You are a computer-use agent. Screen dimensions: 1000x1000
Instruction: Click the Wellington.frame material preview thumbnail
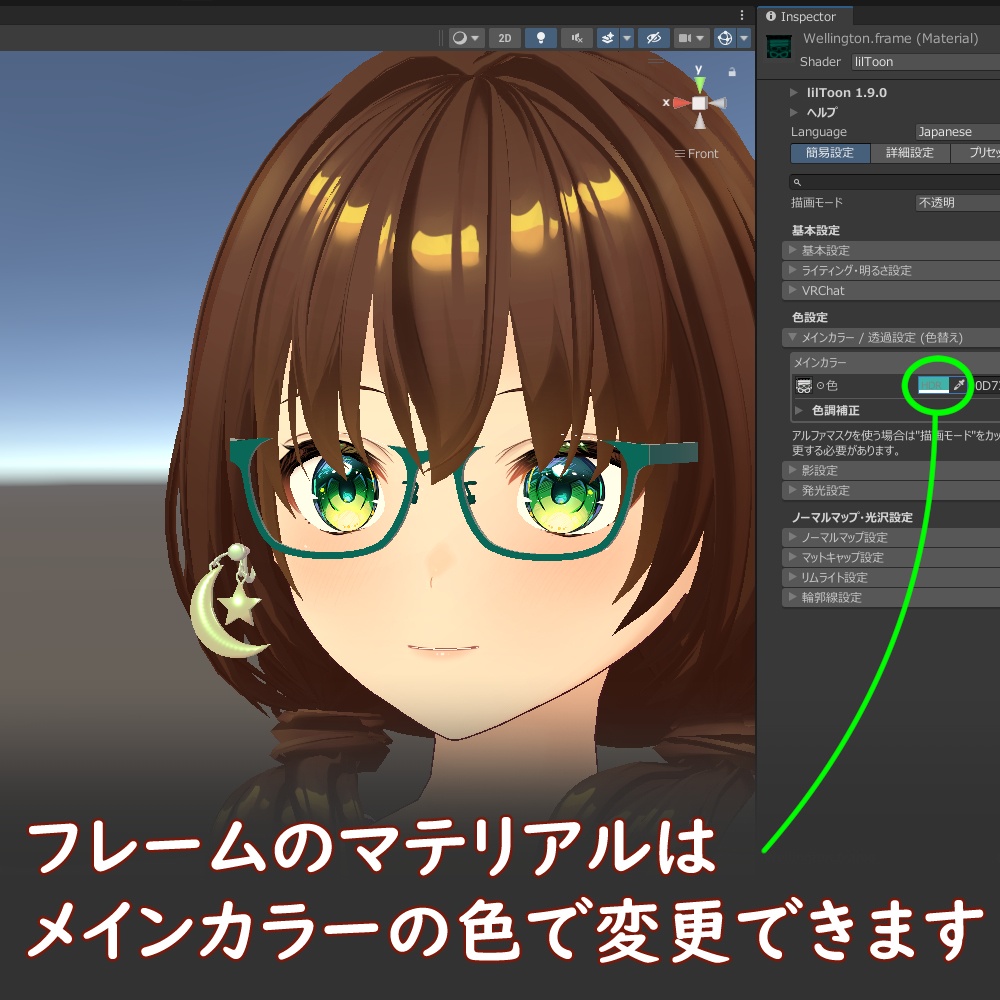pos(778,46)
